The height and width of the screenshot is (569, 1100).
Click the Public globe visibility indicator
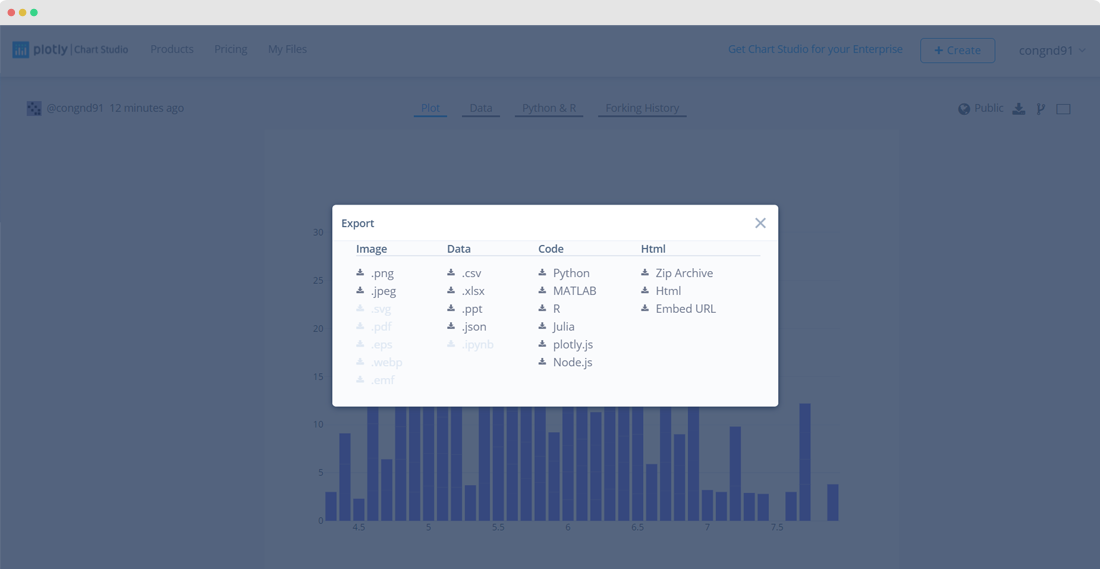[981, 108]
